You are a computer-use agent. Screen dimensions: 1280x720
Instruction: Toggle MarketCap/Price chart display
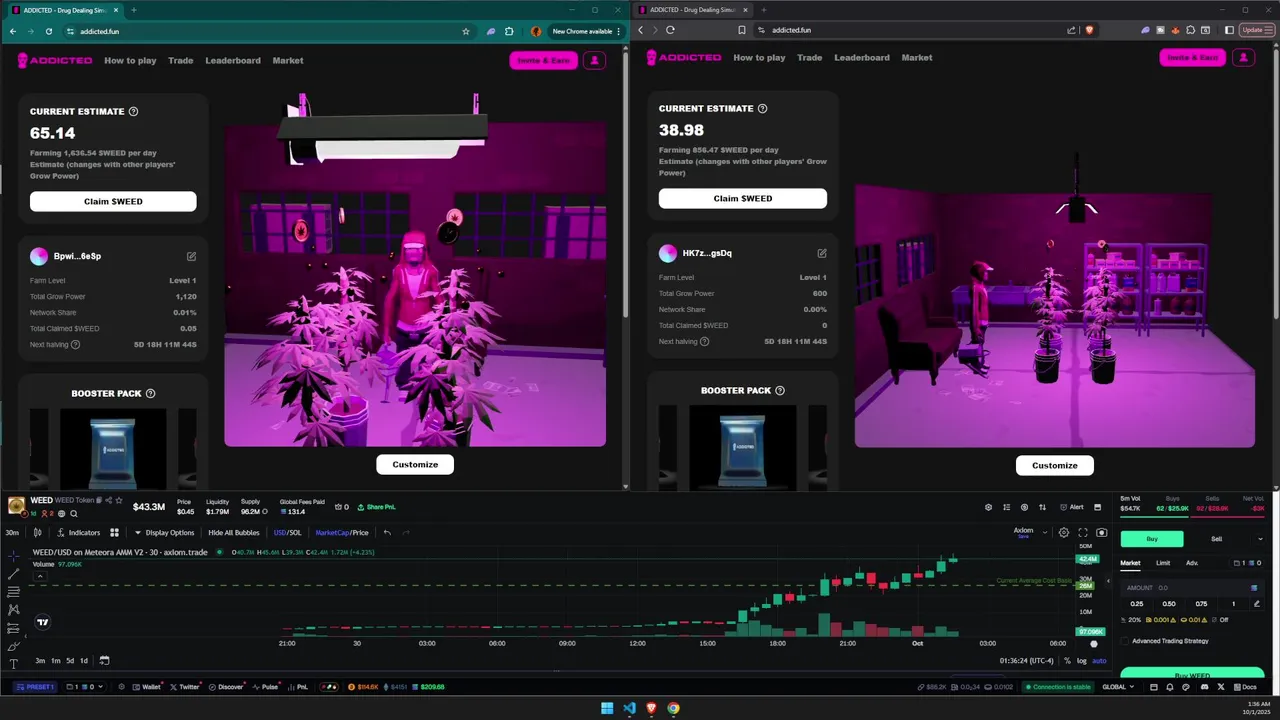(342, 533)
